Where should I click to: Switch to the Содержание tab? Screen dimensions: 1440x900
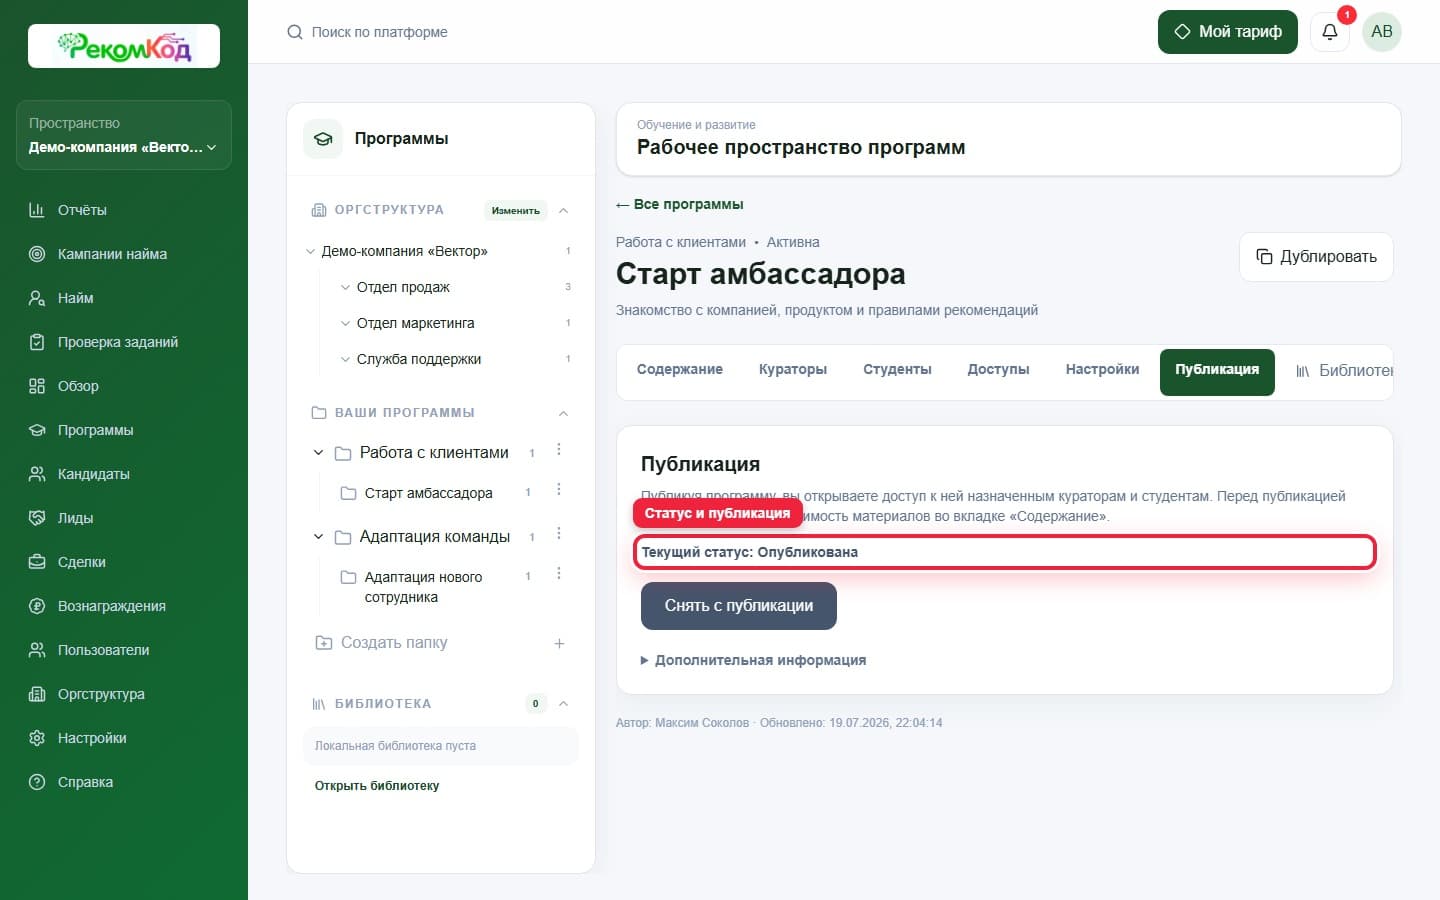point(680,370)
